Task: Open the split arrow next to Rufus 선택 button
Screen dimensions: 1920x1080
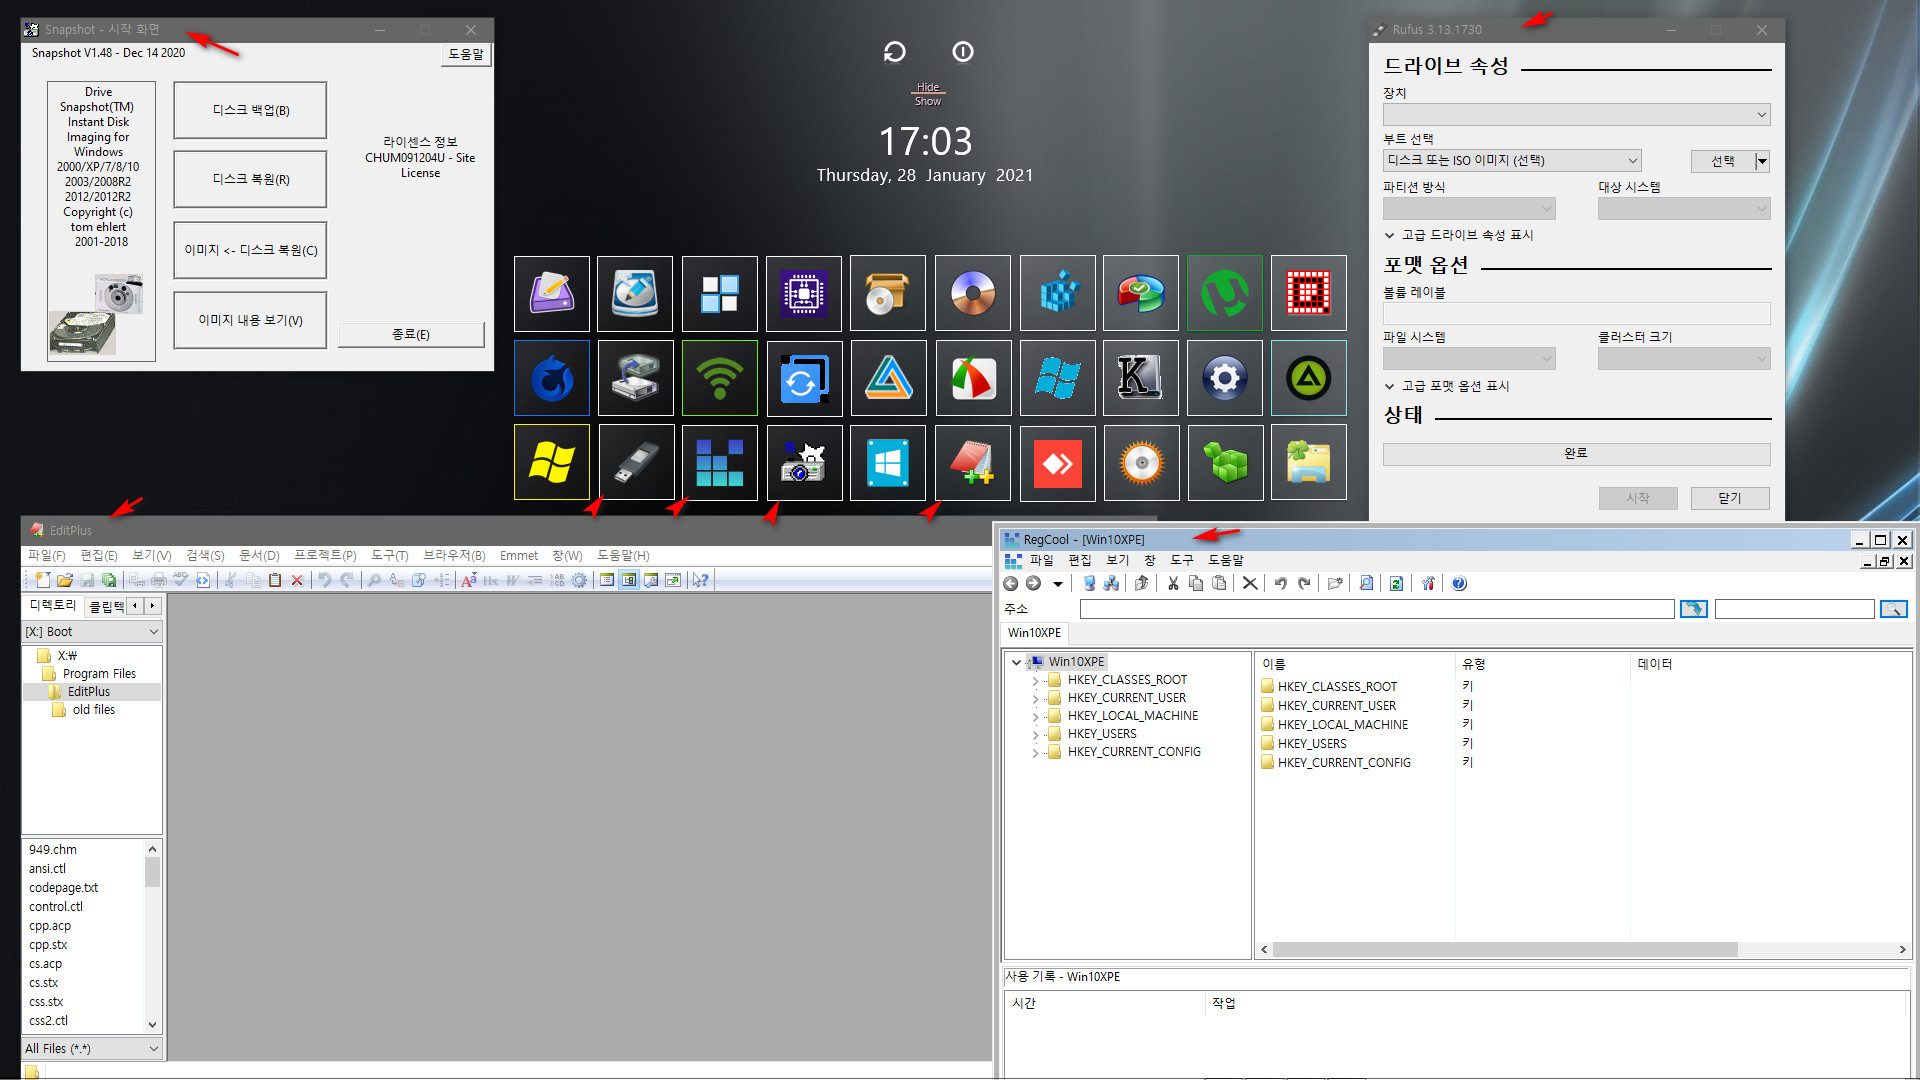Action: click(1762, 161)
